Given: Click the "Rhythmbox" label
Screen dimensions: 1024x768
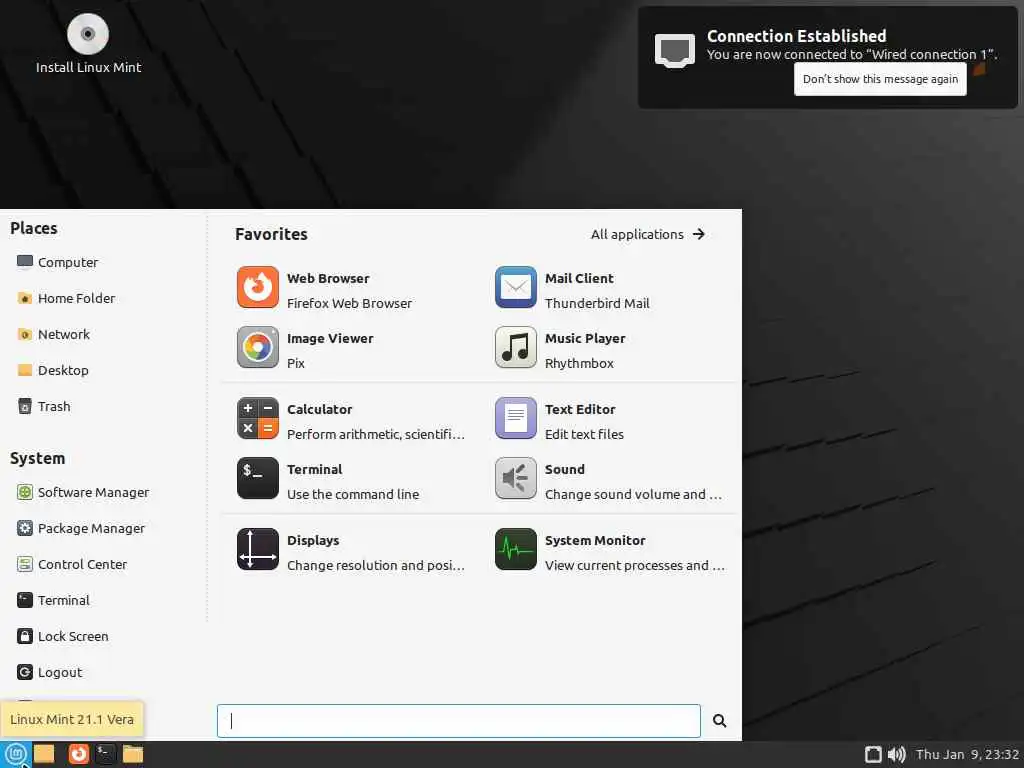Looking at the screenshot, I should pos(579,363).
